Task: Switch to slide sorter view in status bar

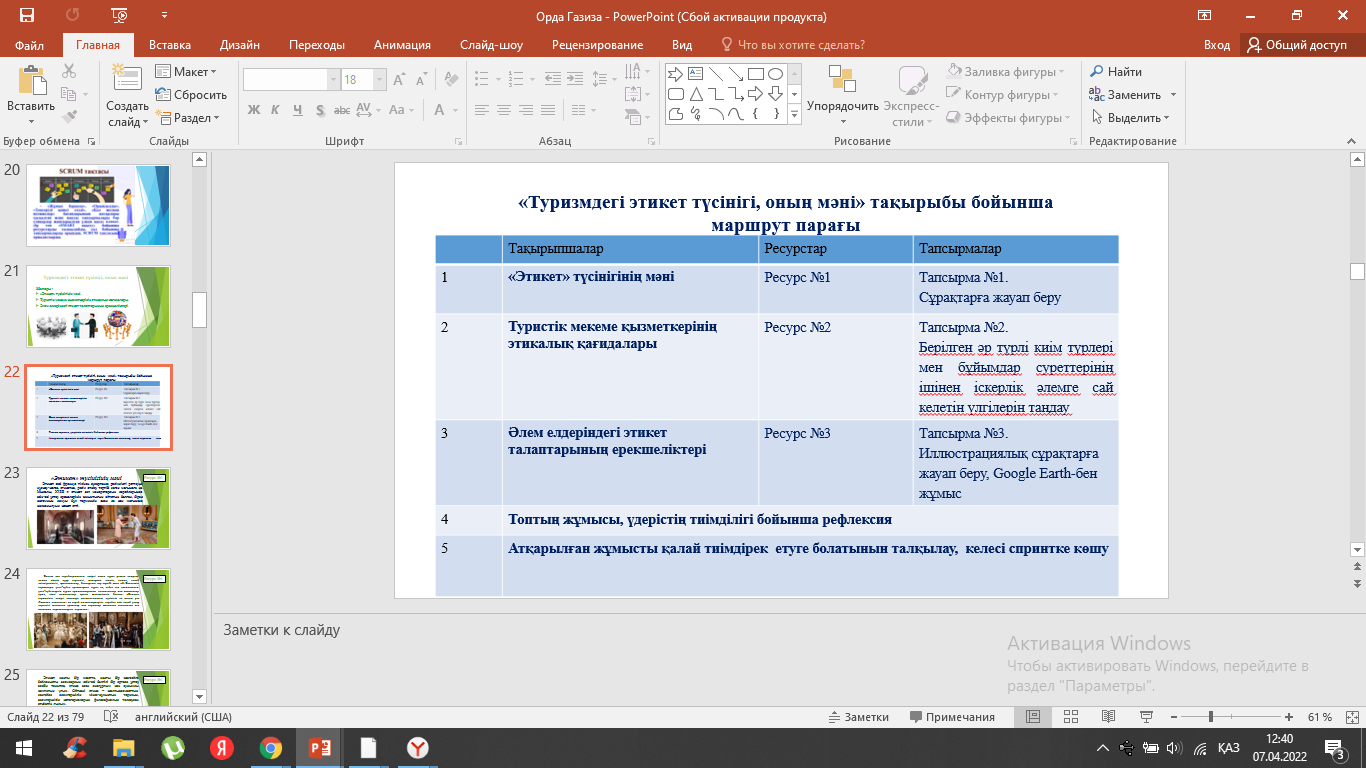Action: [1070, 717]
